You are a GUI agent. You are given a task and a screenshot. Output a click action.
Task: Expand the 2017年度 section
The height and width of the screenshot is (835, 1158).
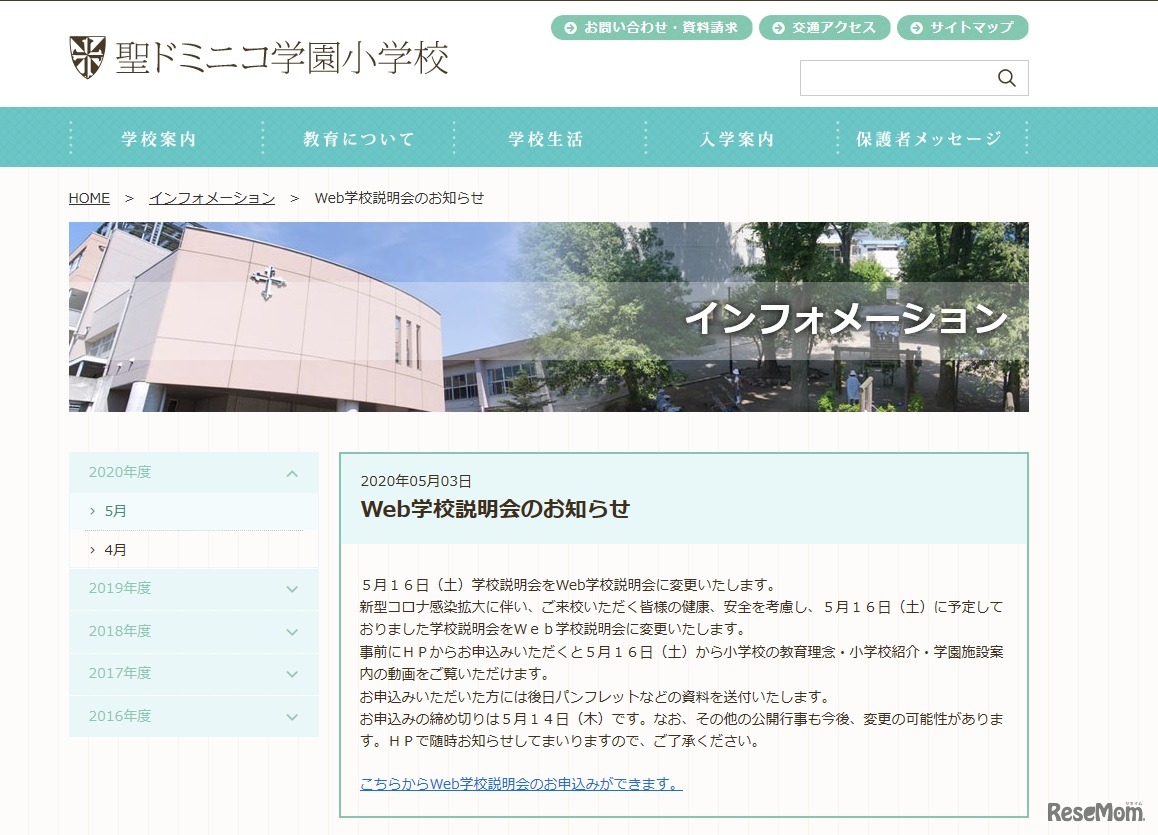(x=291, y=673)
